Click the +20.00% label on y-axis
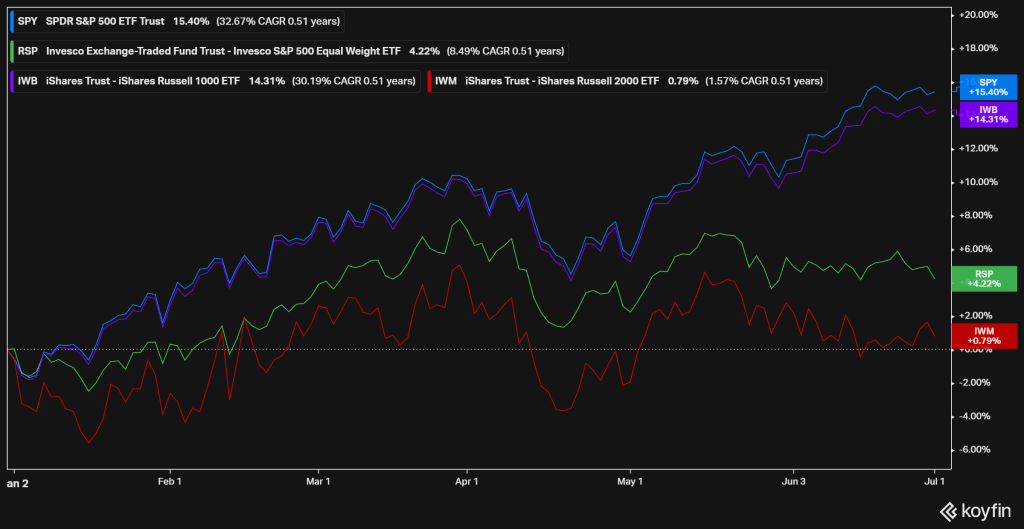This screenshot has height=529, width=1024. click(978, 15)
